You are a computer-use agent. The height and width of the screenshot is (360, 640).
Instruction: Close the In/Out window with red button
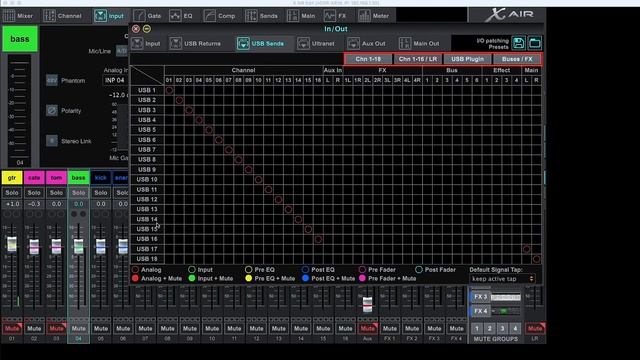pos(136,29)
